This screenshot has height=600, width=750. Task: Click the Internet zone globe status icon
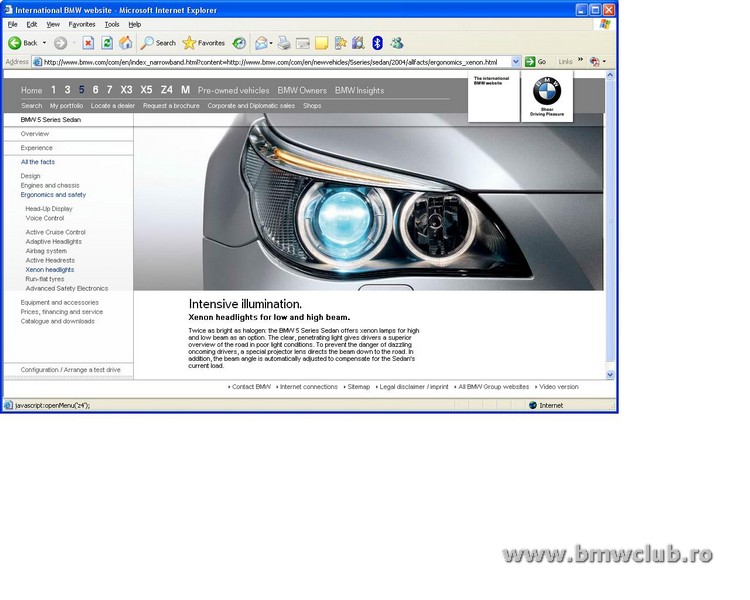click(533, 405)
